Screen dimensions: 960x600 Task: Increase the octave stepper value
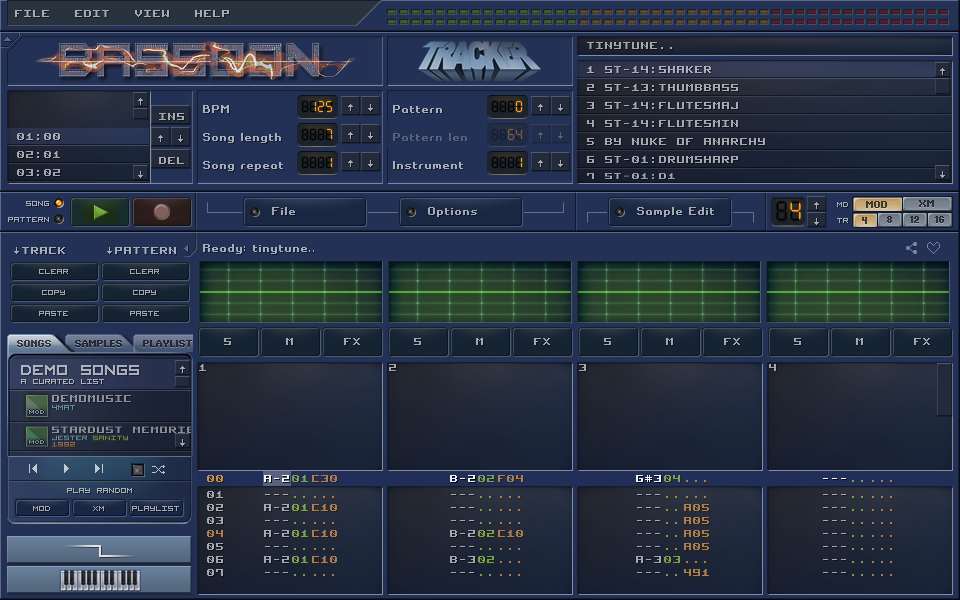(817, 204)
